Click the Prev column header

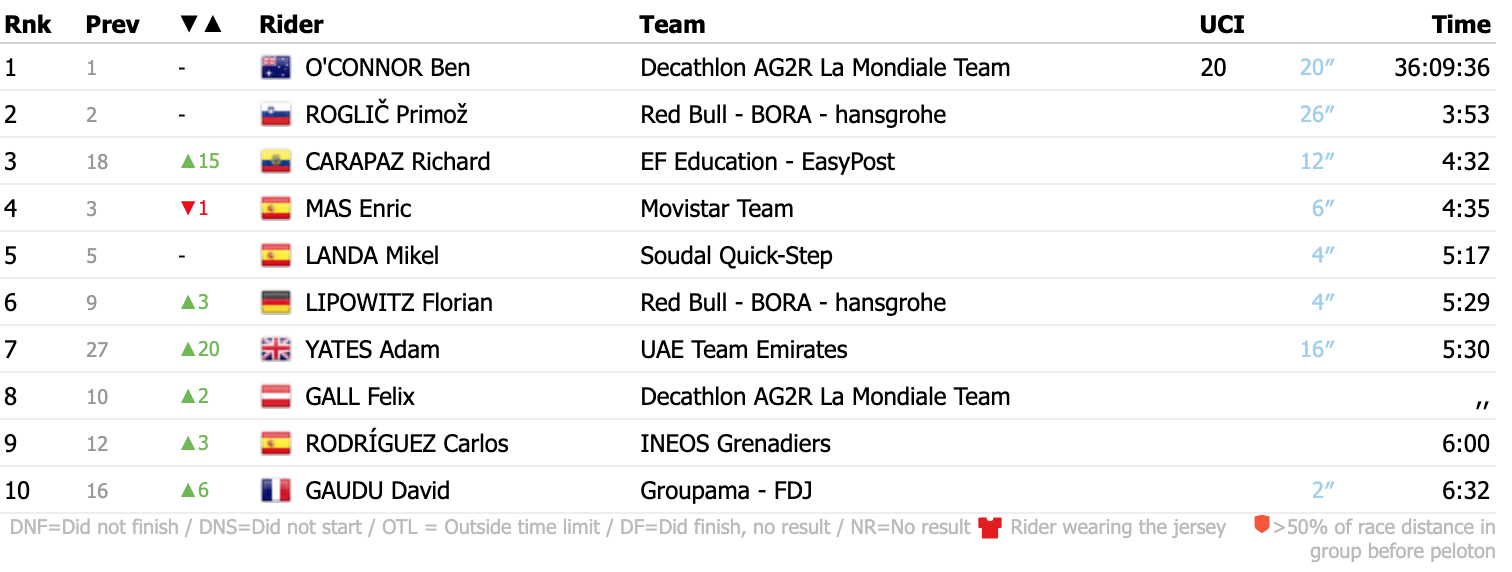tap(112, 24)
